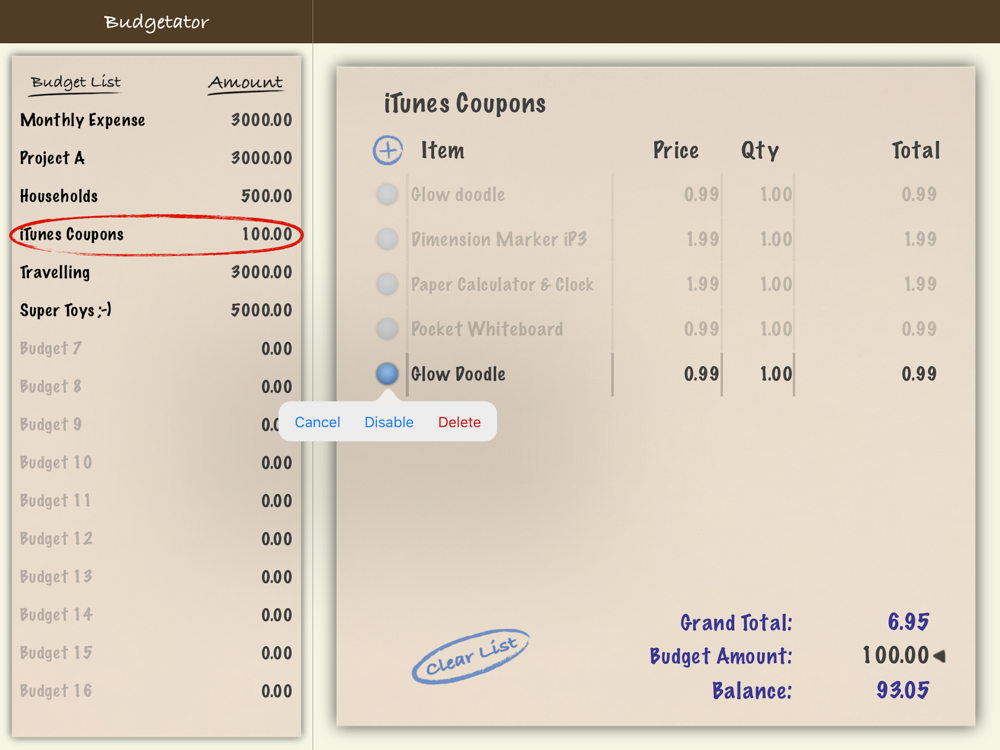
Task: Select the Budget 13 row
Action: coord(156,577)
